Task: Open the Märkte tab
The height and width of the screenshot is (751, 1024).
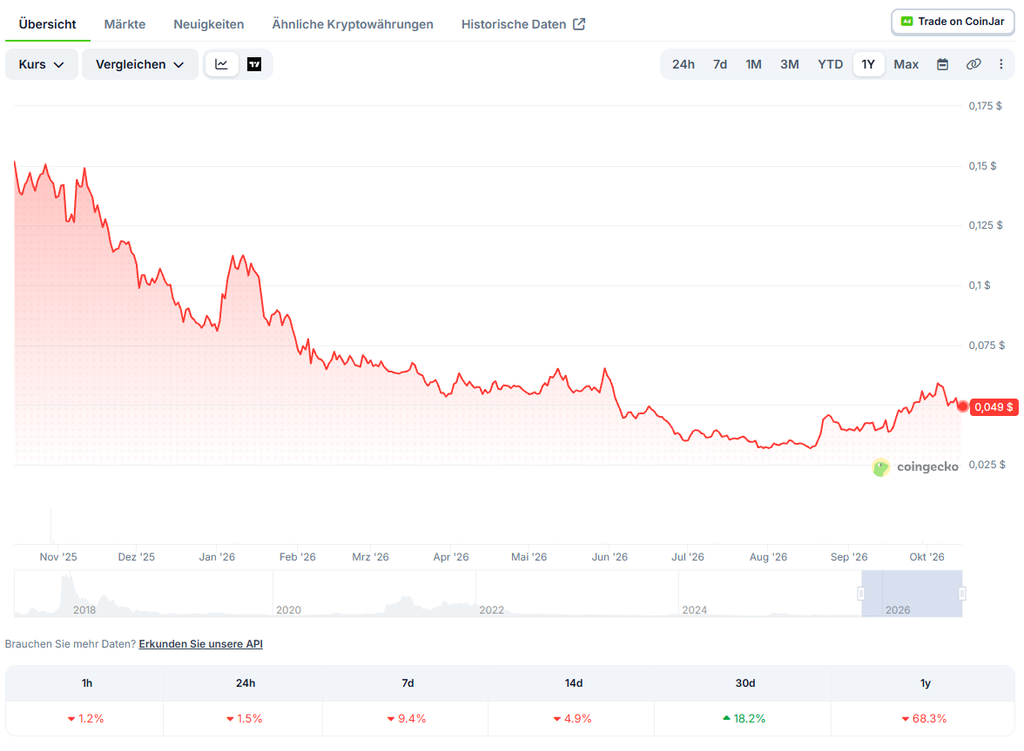Action: click(125, 24)
